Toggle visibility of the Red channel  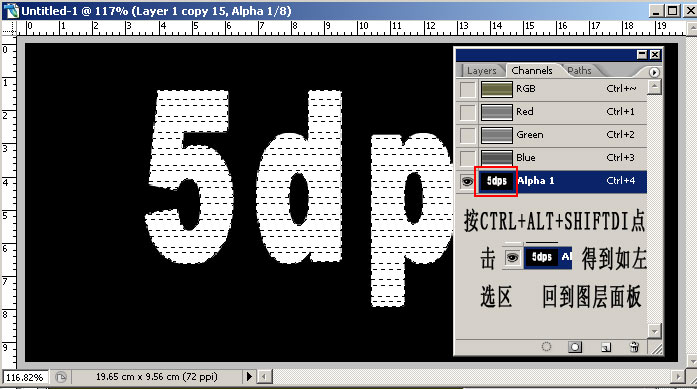pos(467,112)
